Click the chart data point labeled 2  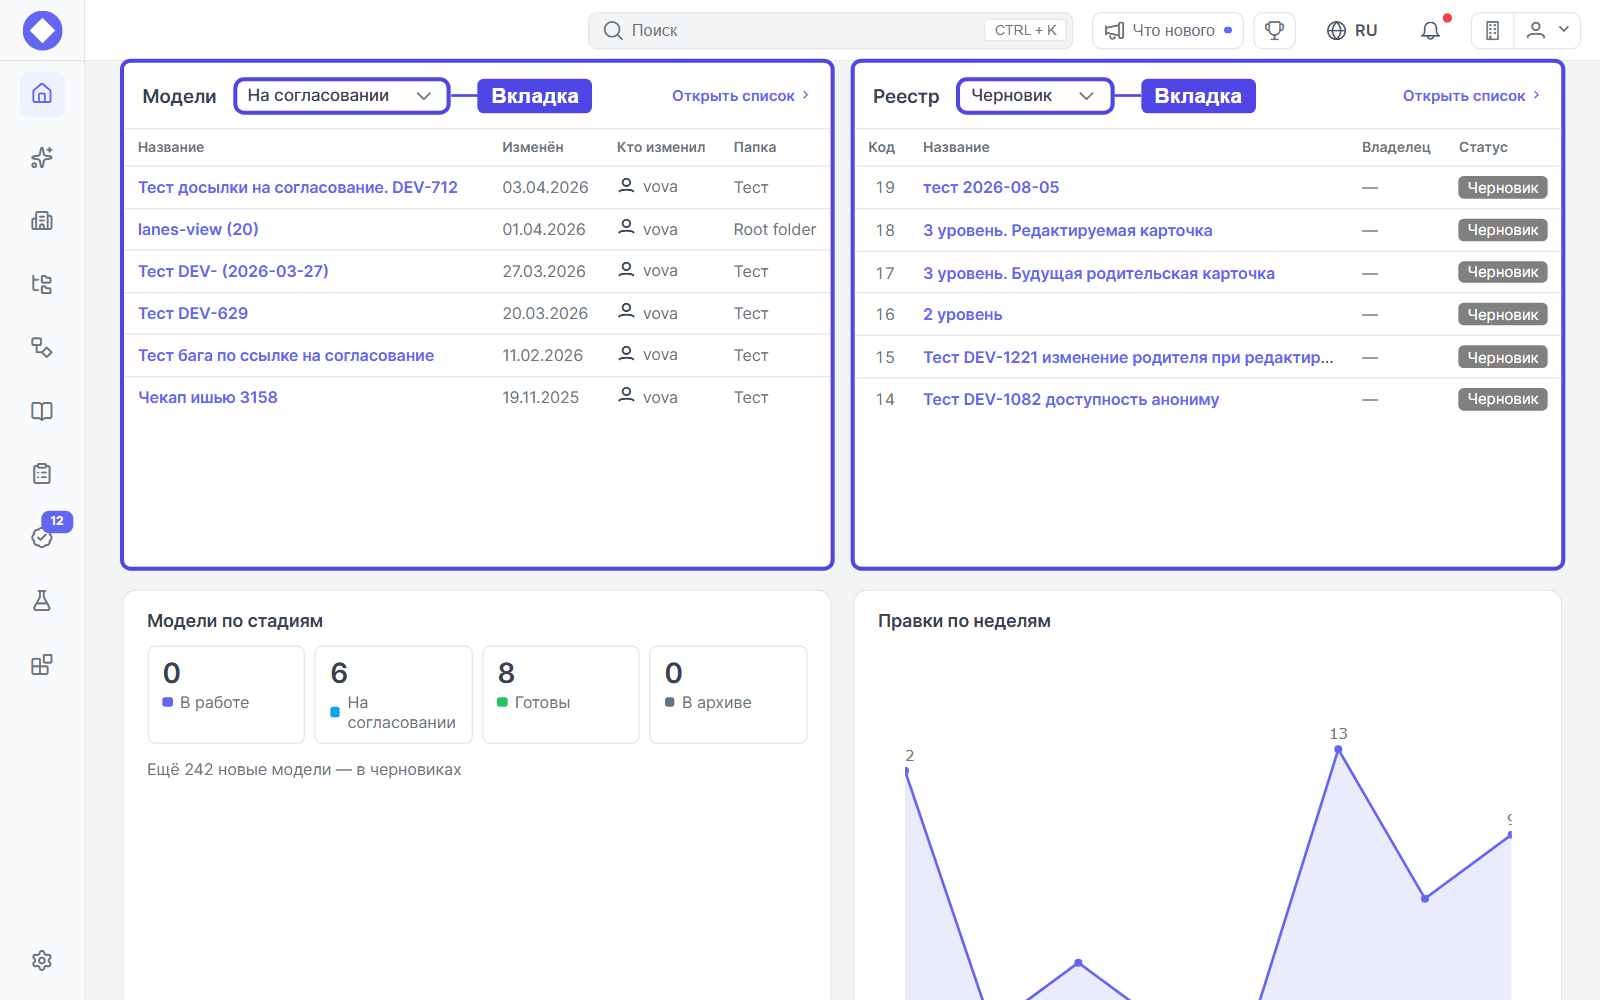pos(907,771)
